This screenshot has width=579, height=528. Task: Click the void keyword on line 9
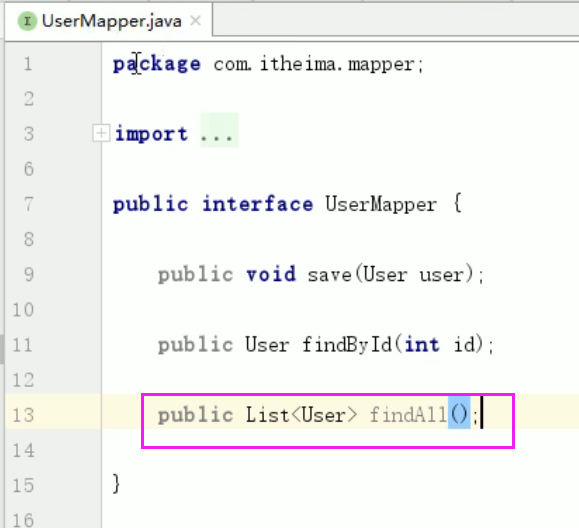coord(271,274)
